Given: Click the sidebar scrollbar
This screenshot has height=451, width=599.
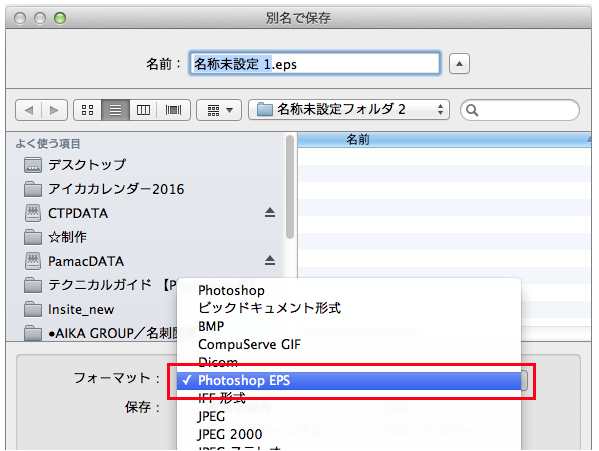Looking at the screenshot, I should pyautogui.click(x=290, y=187).
